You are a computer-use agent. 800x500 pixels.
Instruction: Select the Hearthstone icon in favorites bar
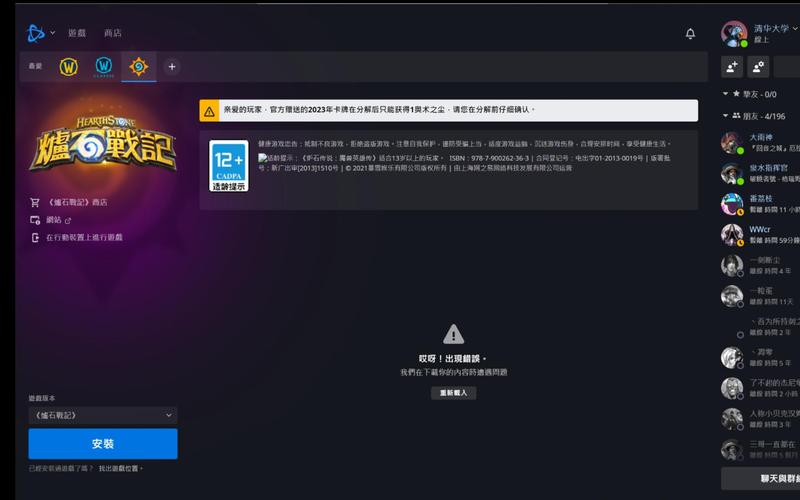pyautogui.click(x=139, y=66)
